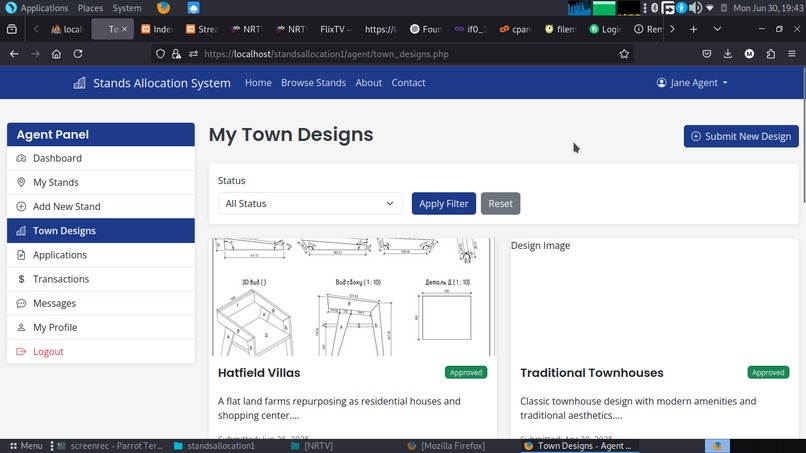Click the padlock site security icon
The width and height of the screenshot is (806, 453).
[x=176, y=54]
